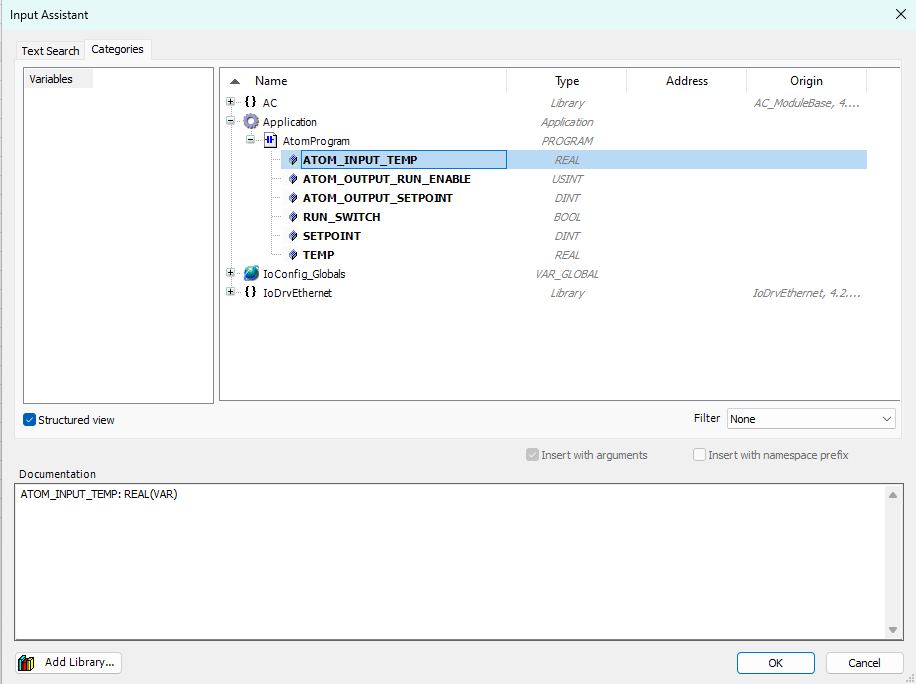Click the Add Library button

pos(69,662)
